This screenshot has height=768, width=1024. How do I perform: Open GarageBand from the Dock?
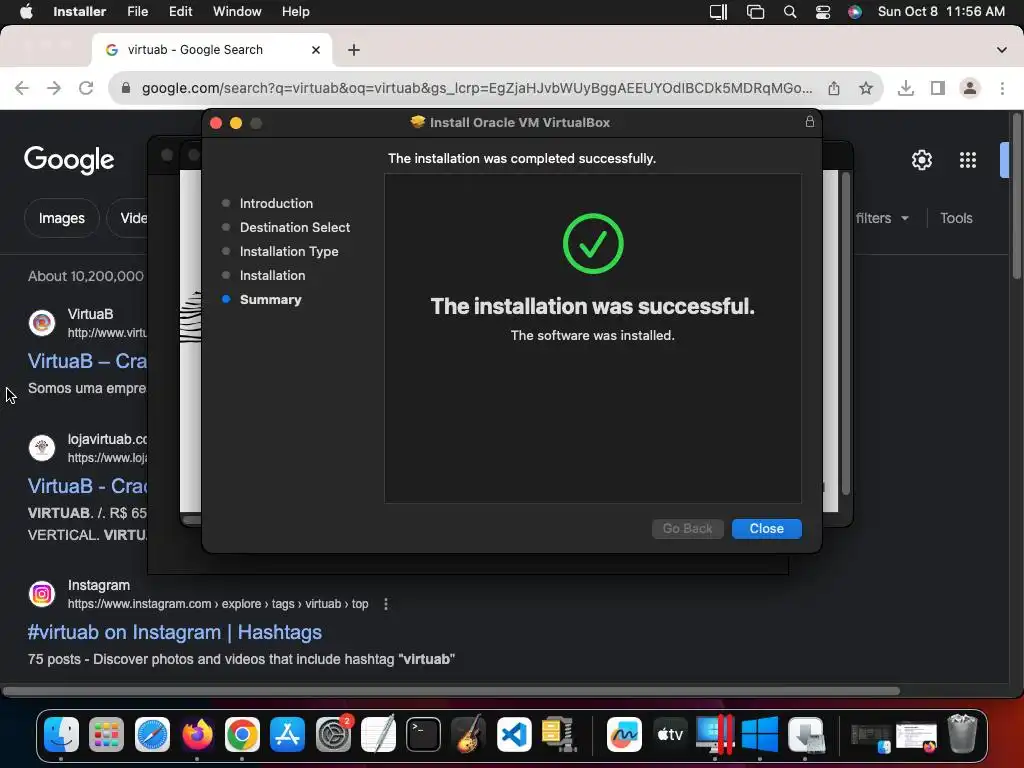(468, 735)
